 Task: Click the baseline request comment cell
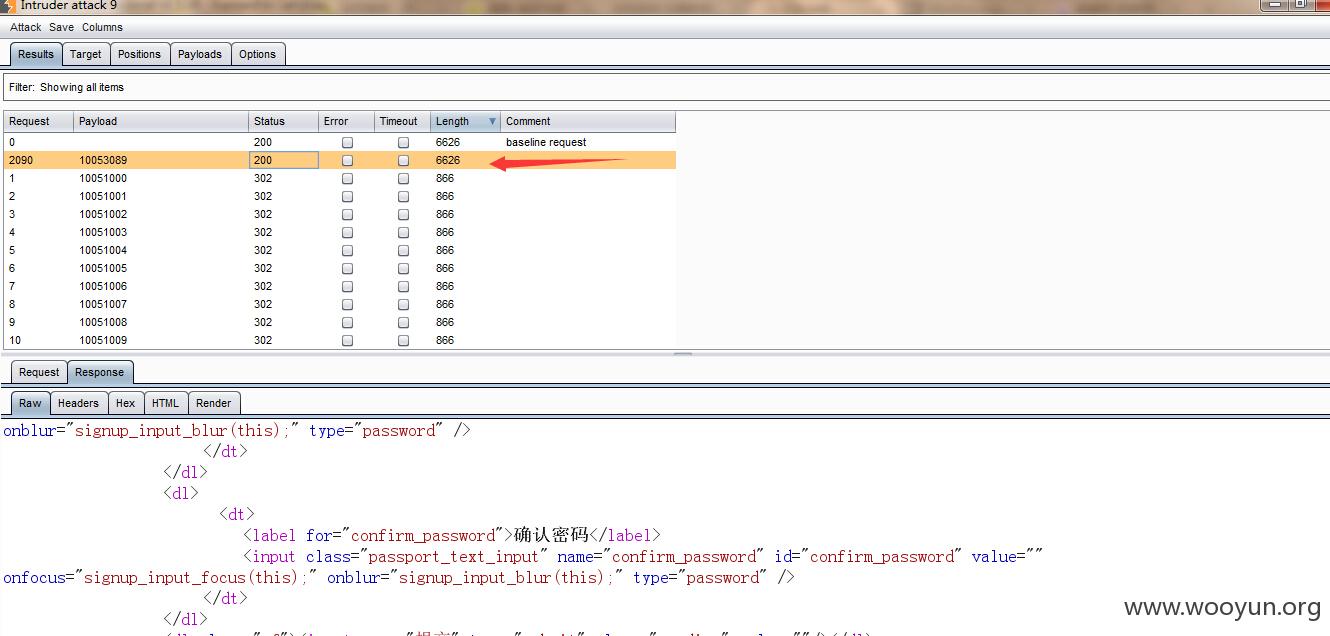(x=588, y=142)
